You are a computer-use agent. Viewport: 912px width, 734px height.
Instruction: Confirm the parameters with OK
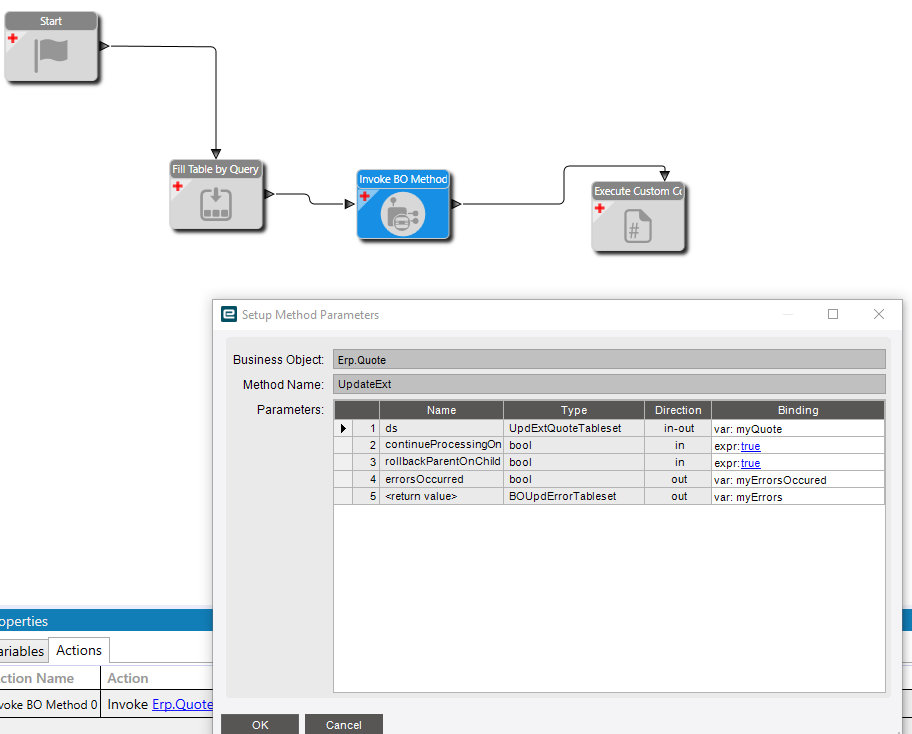[260, 725]
